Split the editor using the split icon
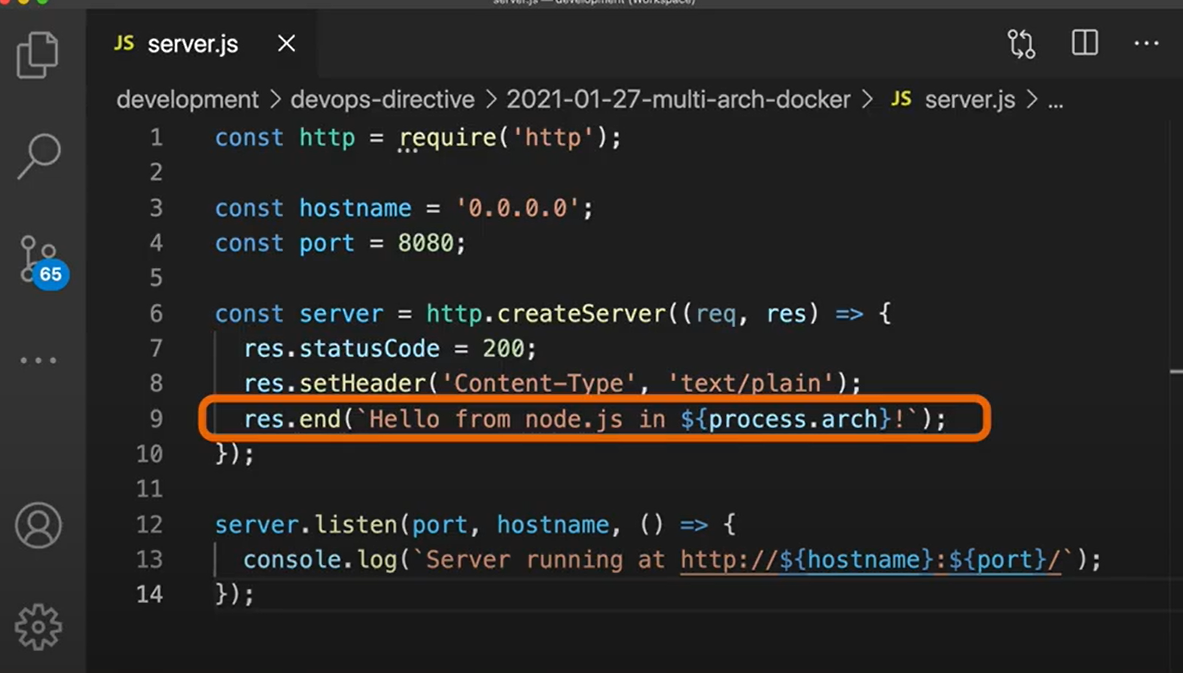Viewport: 1183px width, 673px height. pyautogui.click(x=1084, y=43)
